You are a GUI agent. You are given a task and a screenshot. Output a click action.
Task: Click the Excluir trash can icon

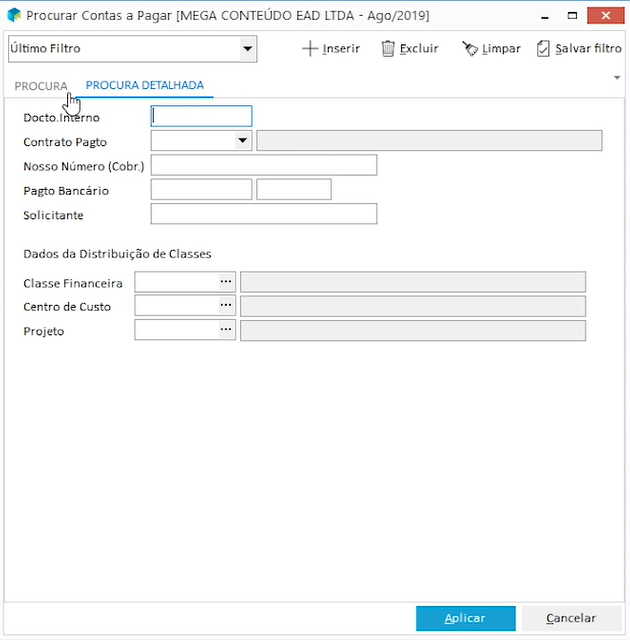pos(388,49)
